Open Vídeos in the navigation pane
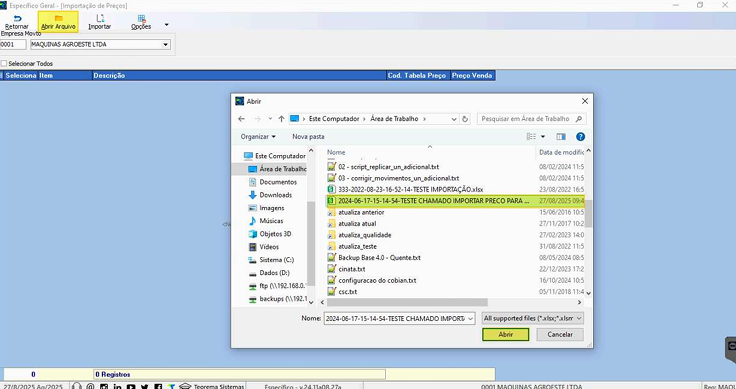The image size is (736, 389). 264,247
